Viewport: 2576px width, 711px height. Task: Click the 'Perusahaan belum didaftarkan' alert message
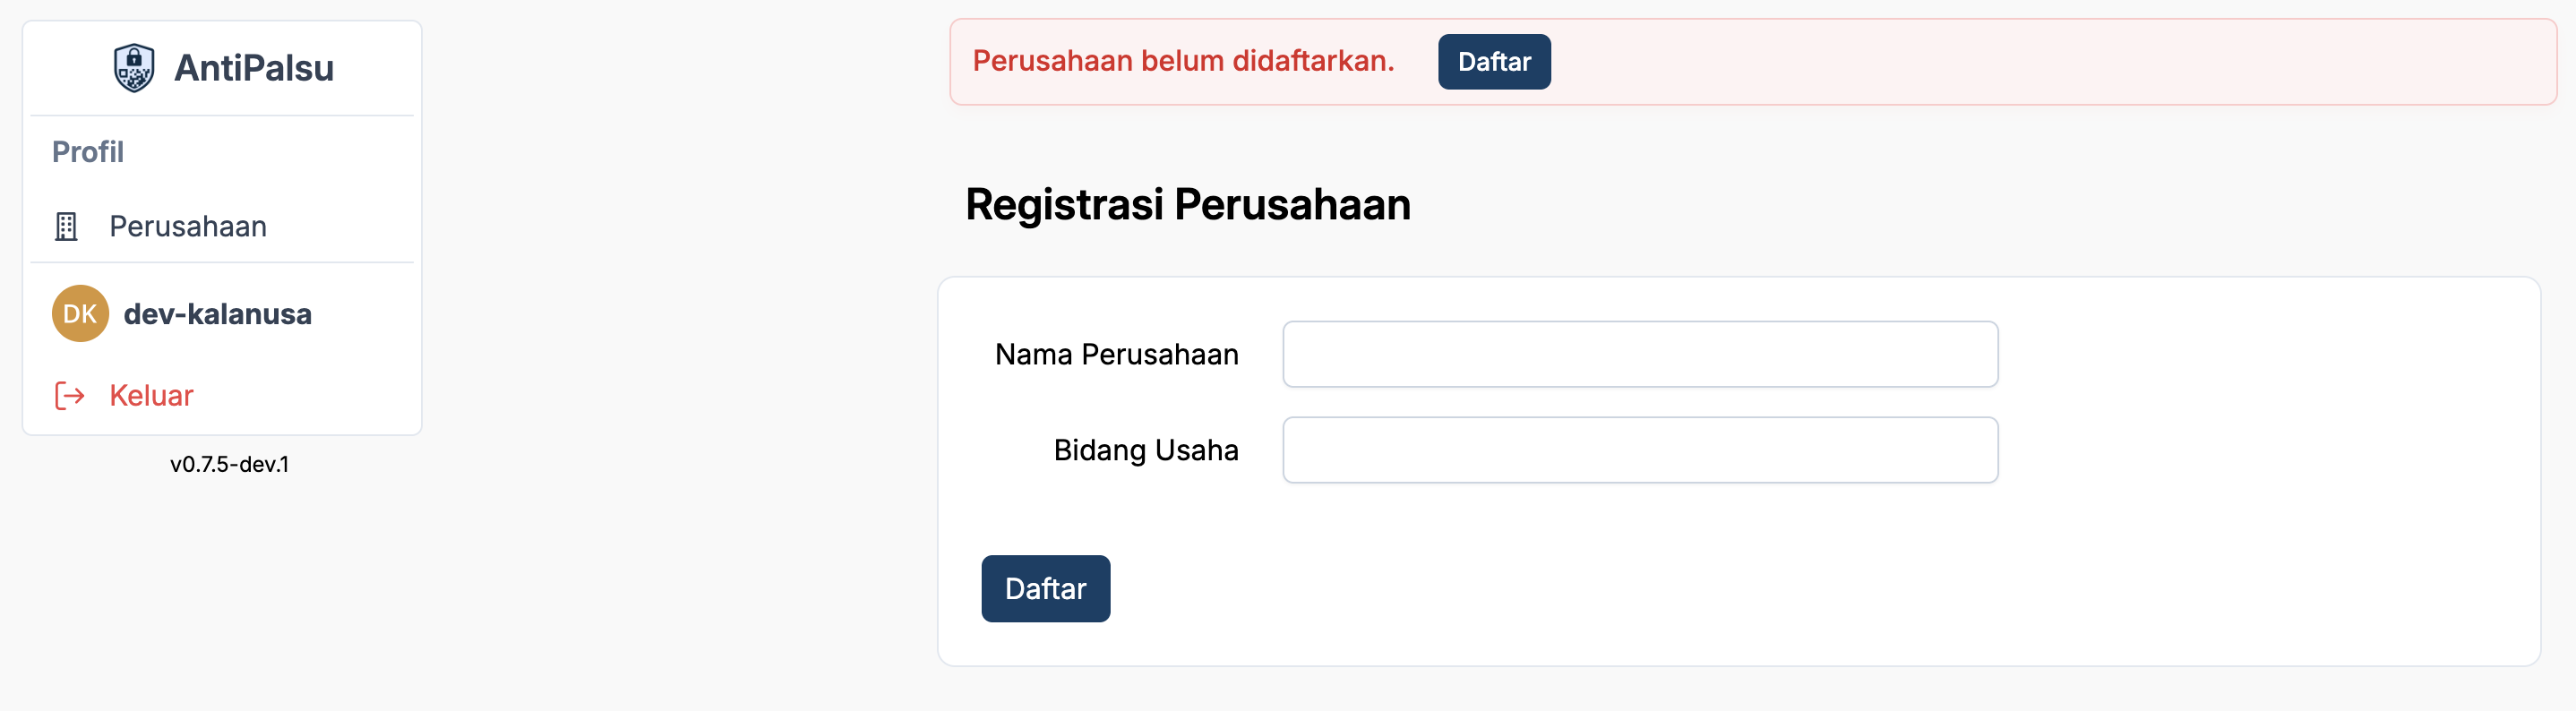tap(1182, 61)
